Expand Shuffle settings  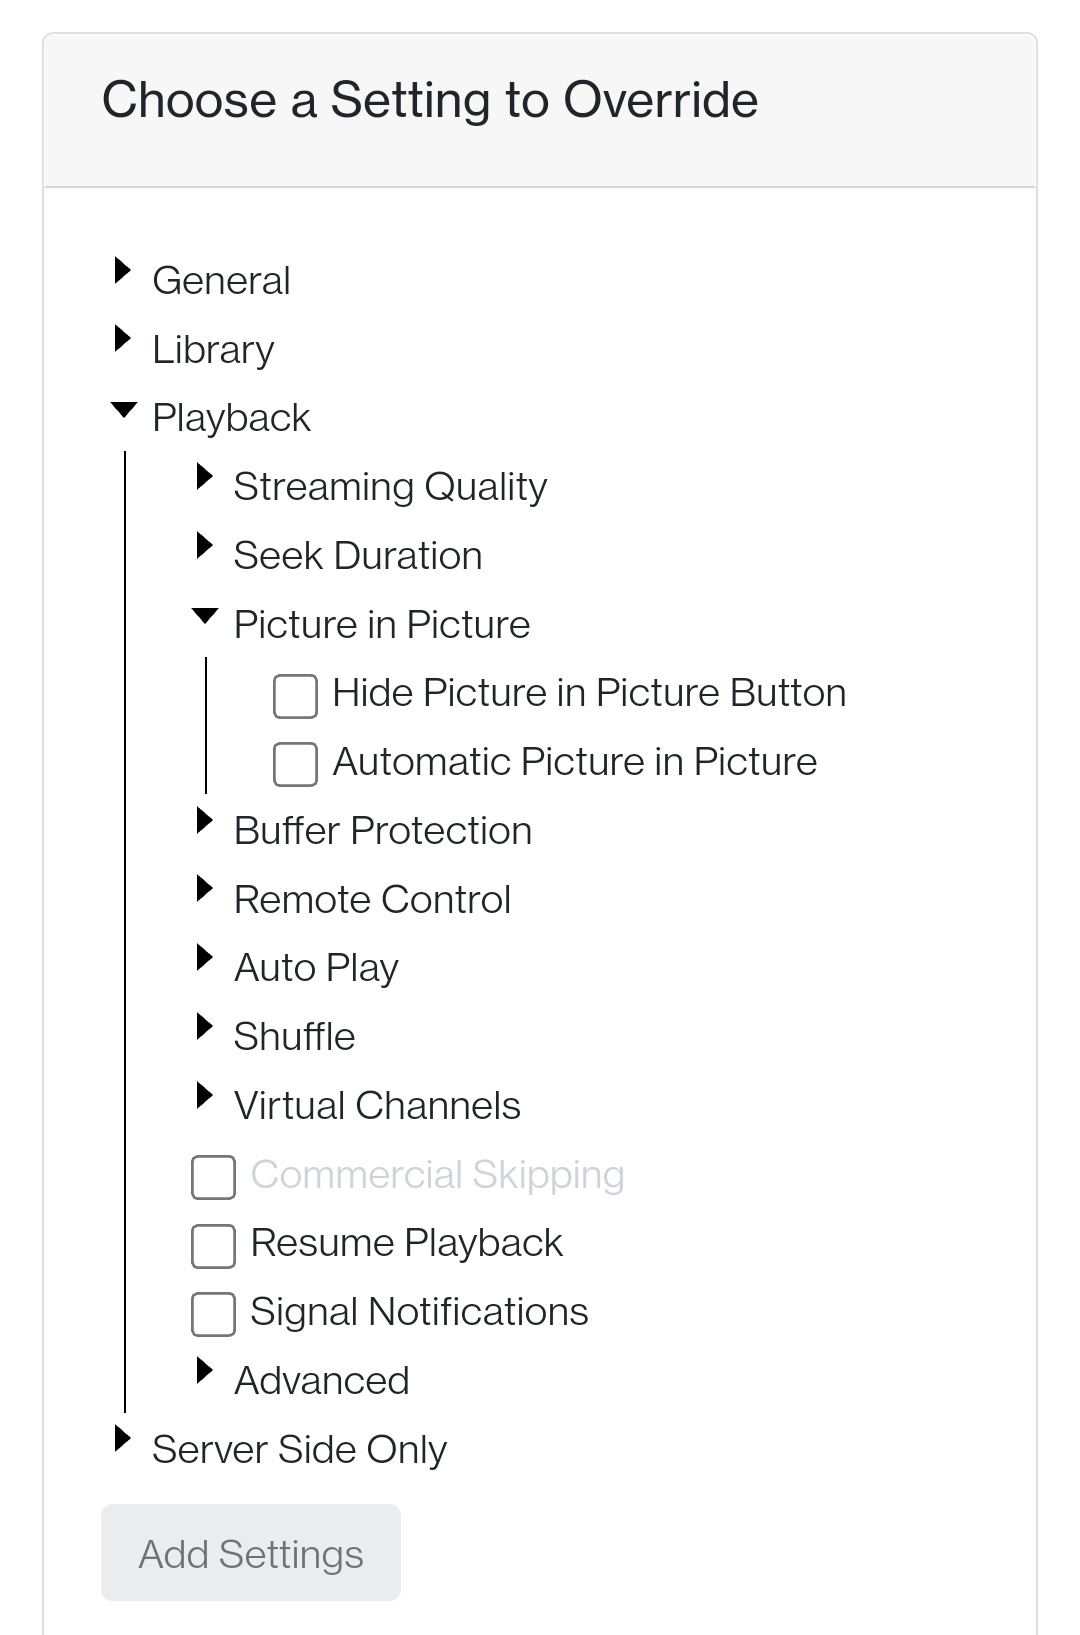point(204,1027)
